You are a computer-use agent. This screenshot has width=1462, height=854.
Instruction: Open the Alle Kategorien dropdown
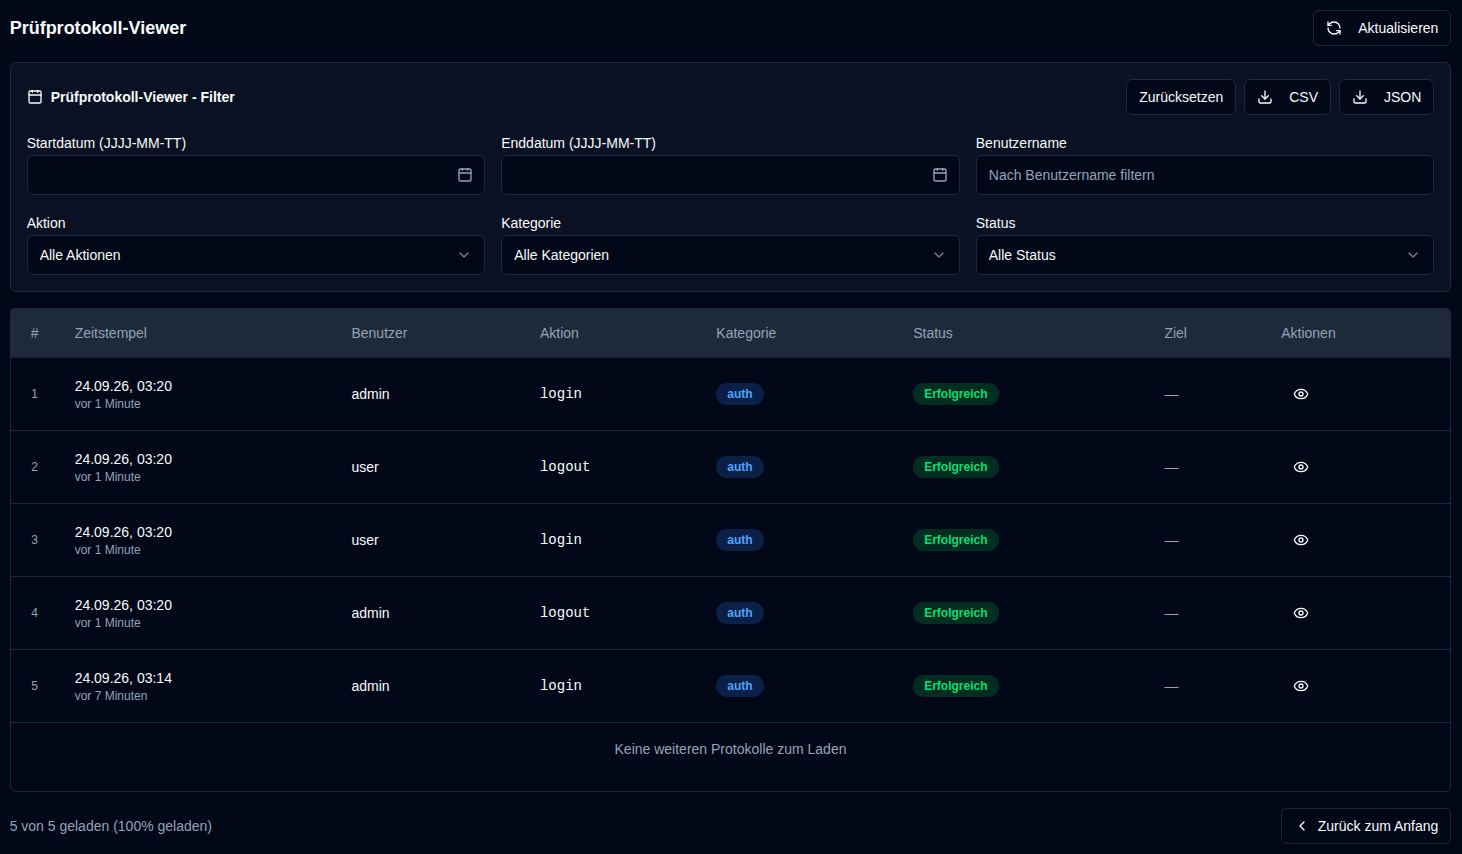point(730,255)
